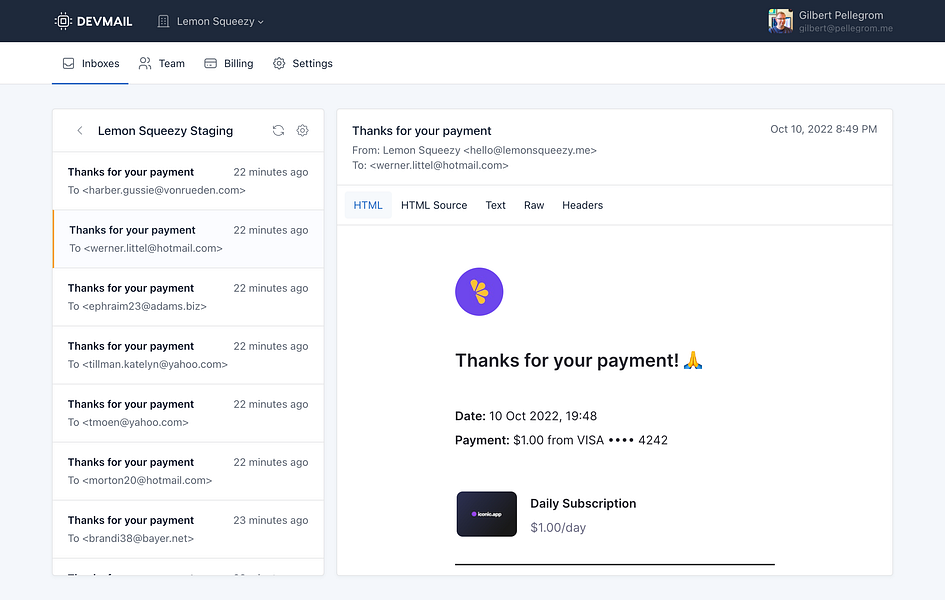Click the Lemon Squeezy logo in the email
The image size is (945, 600).
[x=479, y=291]
